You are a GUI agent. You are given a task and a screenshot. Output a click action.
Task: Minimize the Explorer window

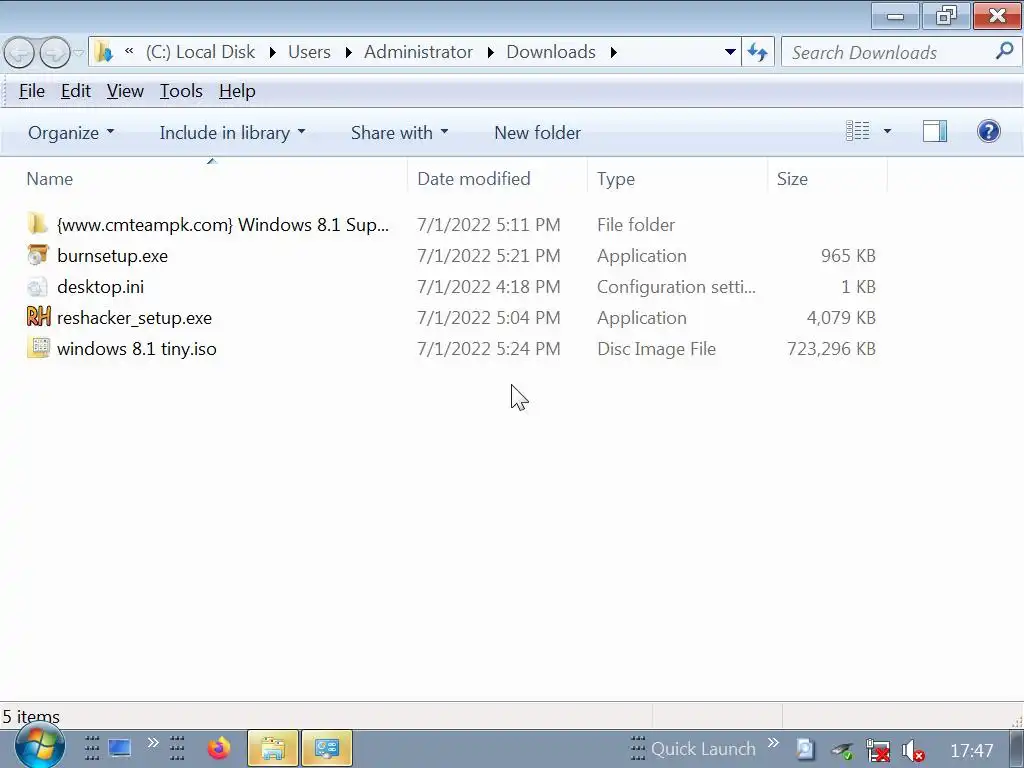point(895,16)
